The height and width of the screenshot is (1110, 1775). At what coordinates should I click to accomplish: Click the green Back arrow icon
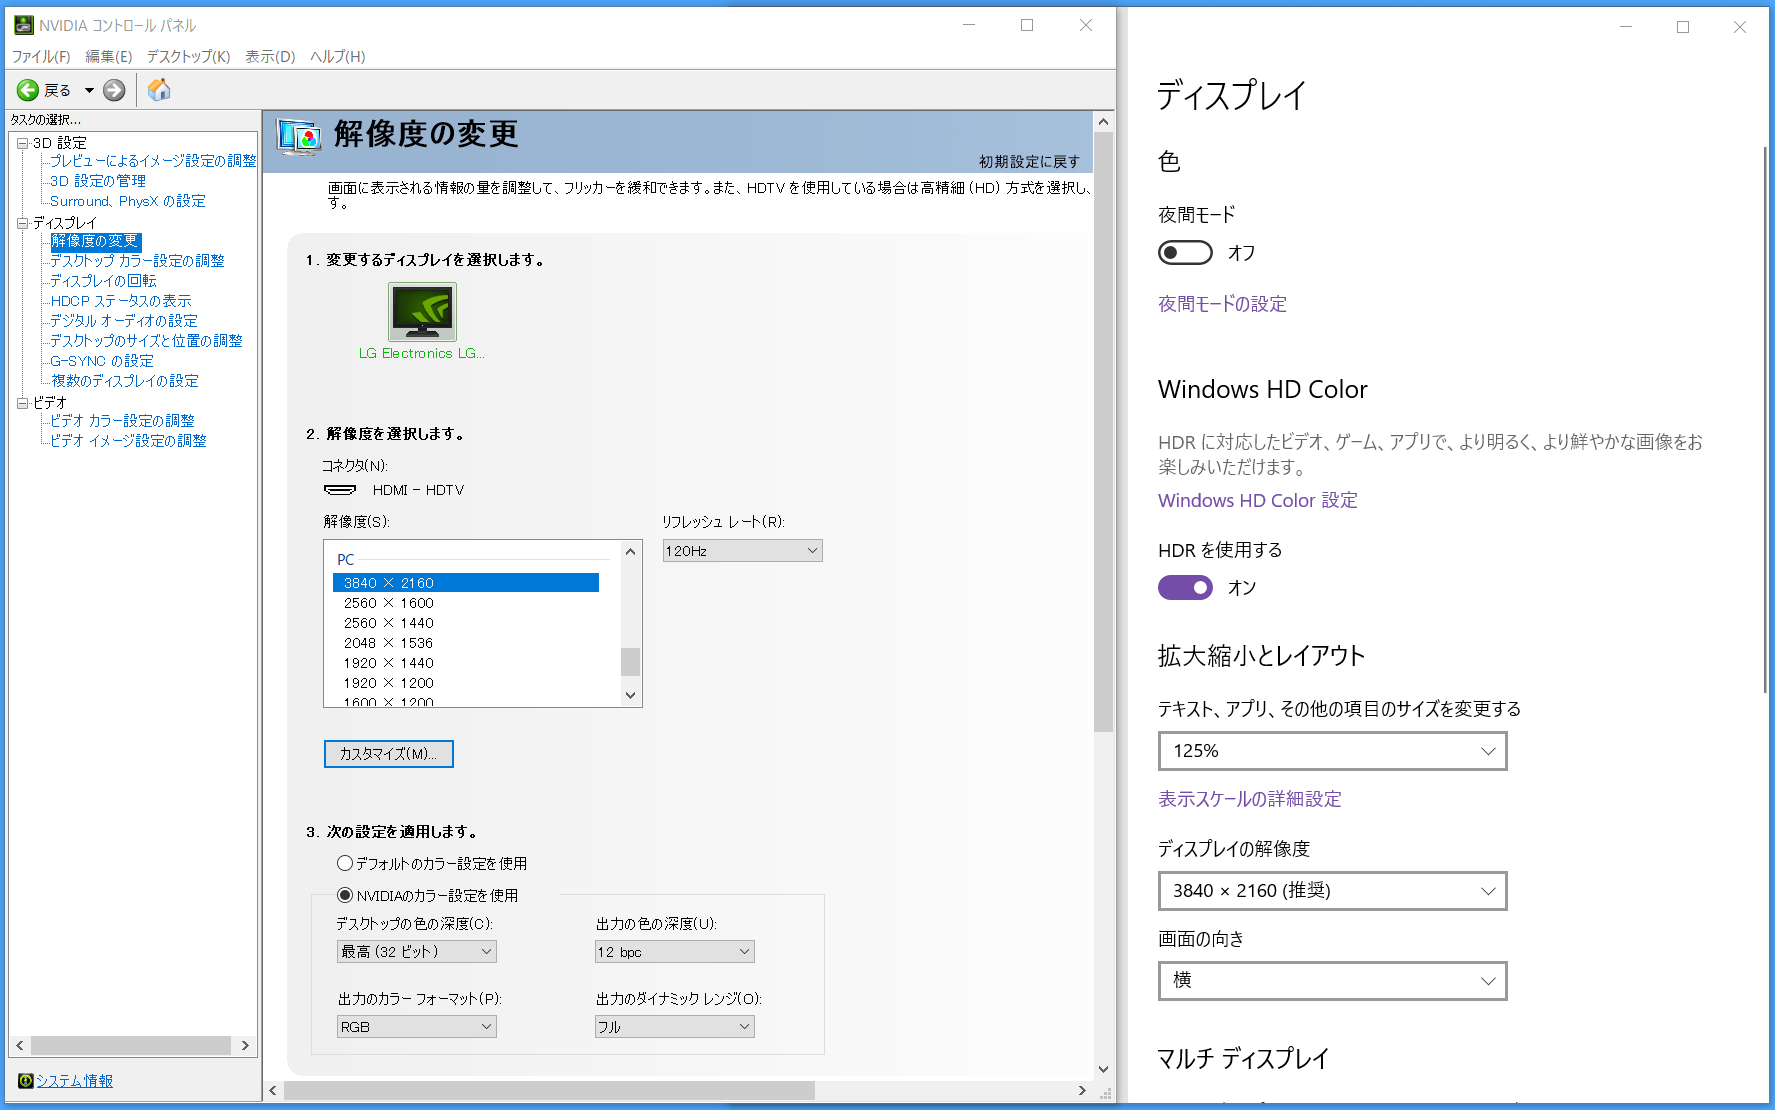click(x=28, y=90)
